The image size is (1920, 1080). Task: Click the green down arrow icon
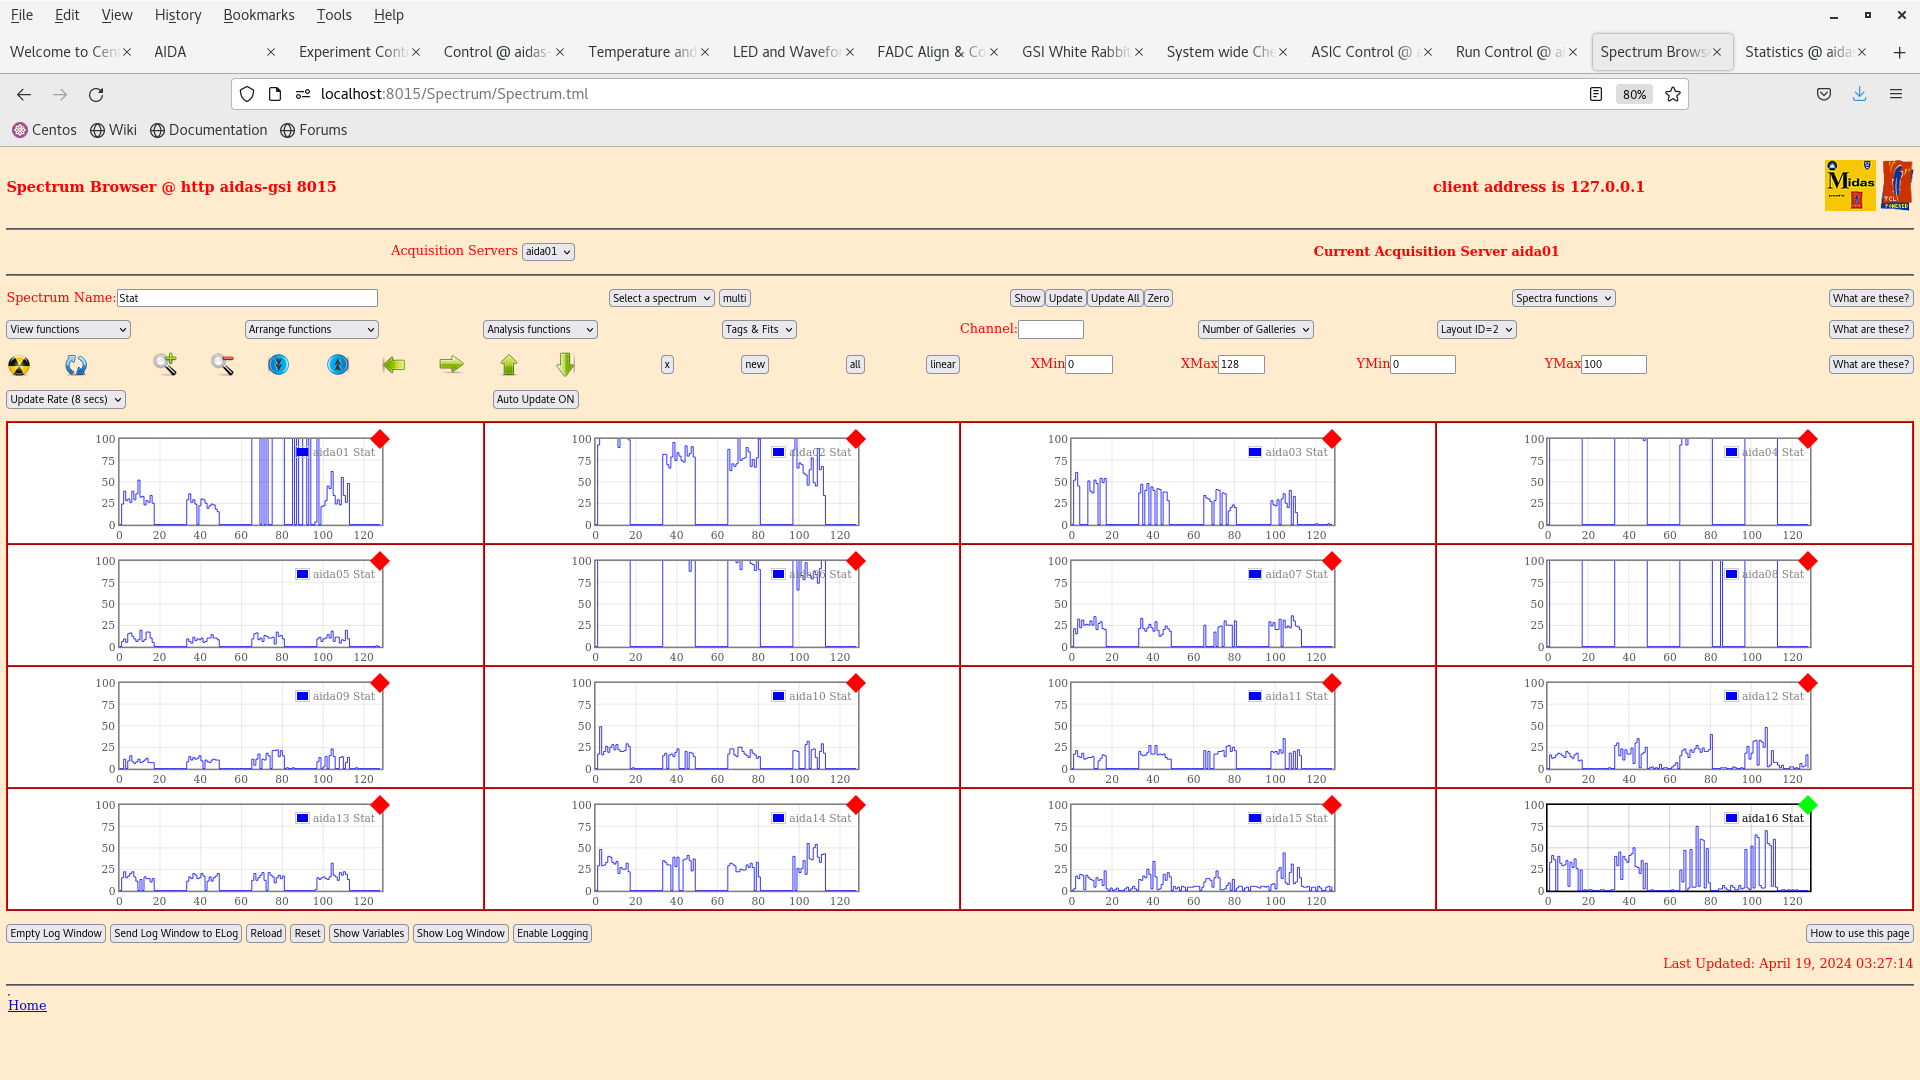(566, 364)
